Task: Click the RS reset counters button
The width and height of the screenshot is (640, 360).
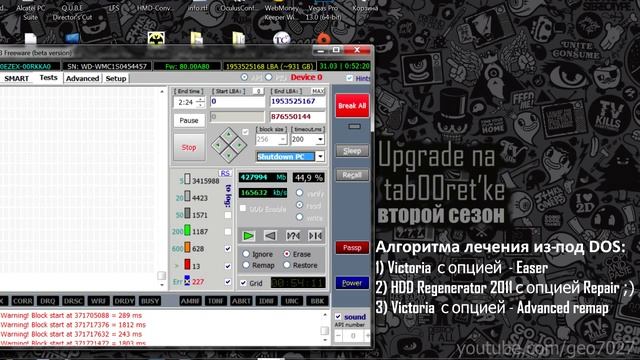Action: click(225, 173)
